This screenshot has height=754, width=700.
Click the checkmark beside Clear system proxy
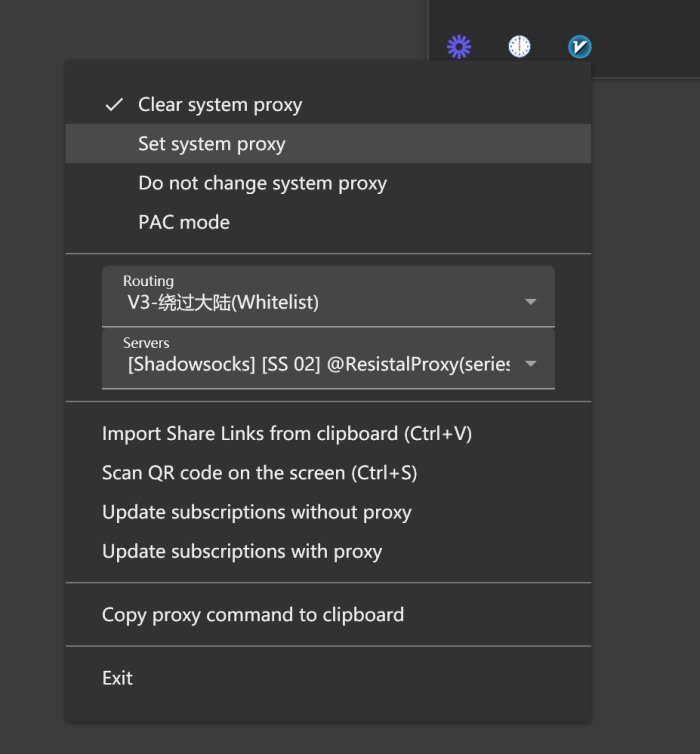coord(114,104)
